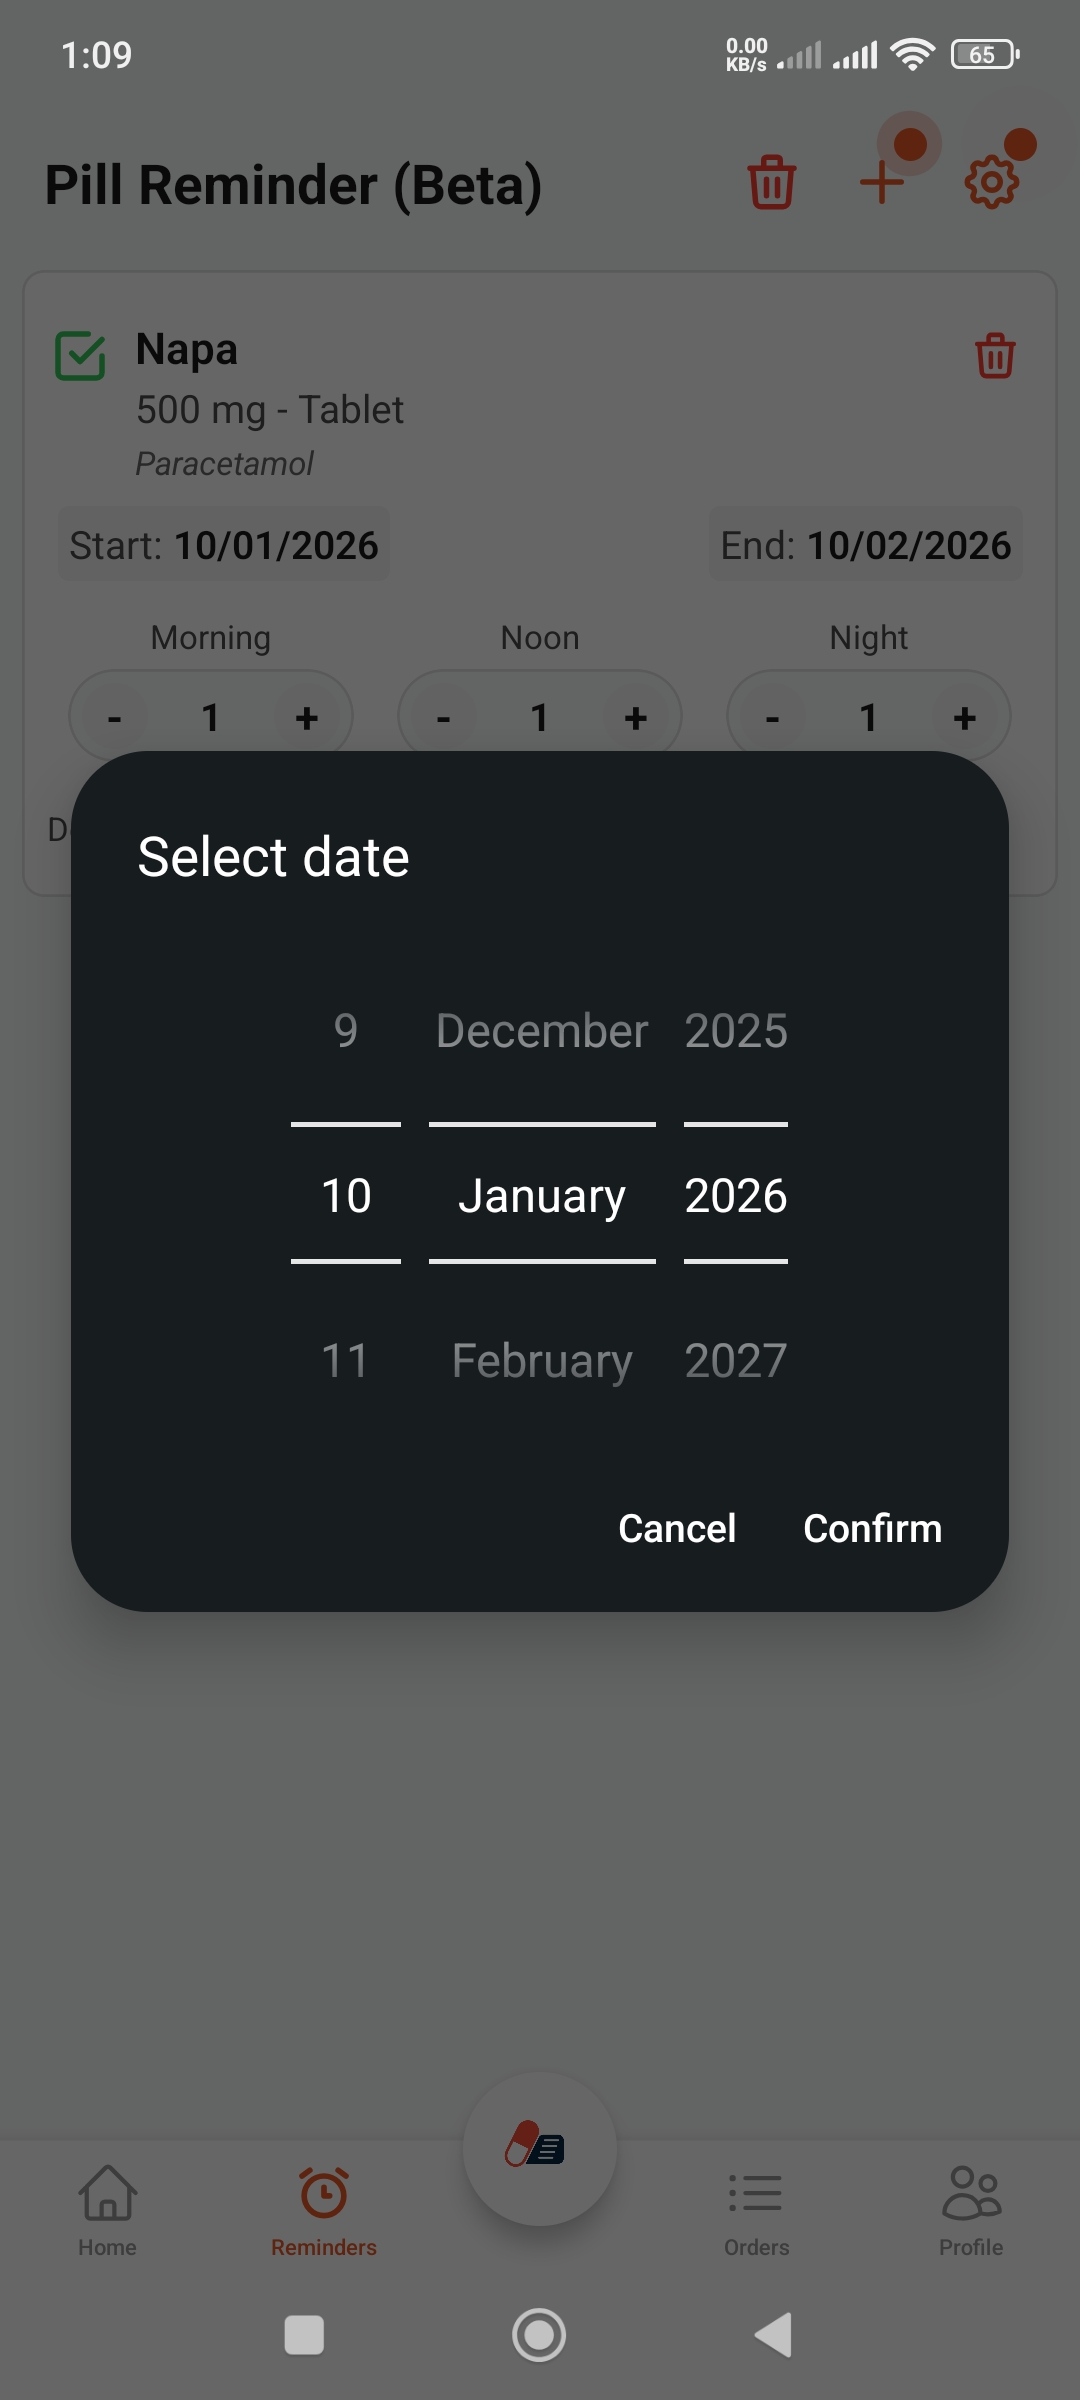Open the Orders tab
Image resolution: width=1080 pixels, height=2400 pixels.
[x=756, y=2210]
